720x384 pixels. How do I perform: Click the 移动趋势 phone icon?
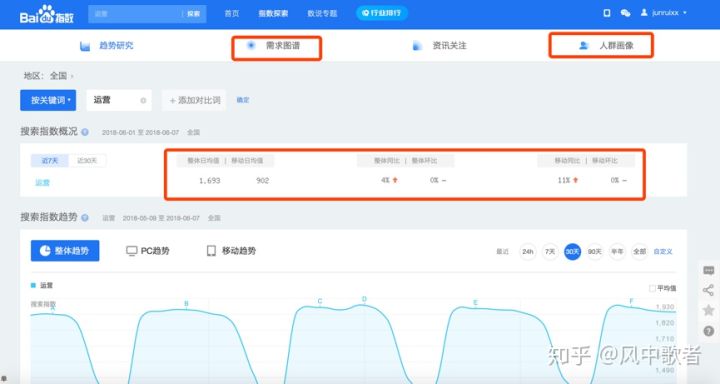tap(211, 251)
